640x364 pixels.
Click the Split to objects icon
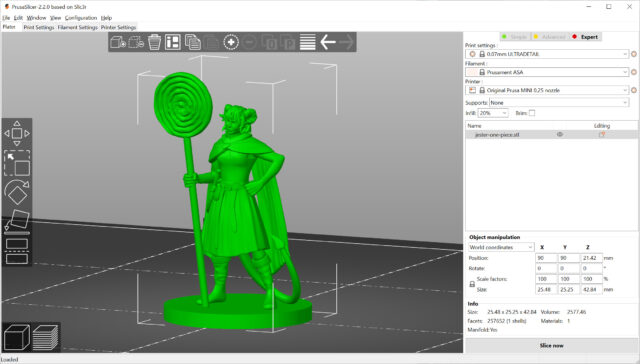(x=269, y=42)
